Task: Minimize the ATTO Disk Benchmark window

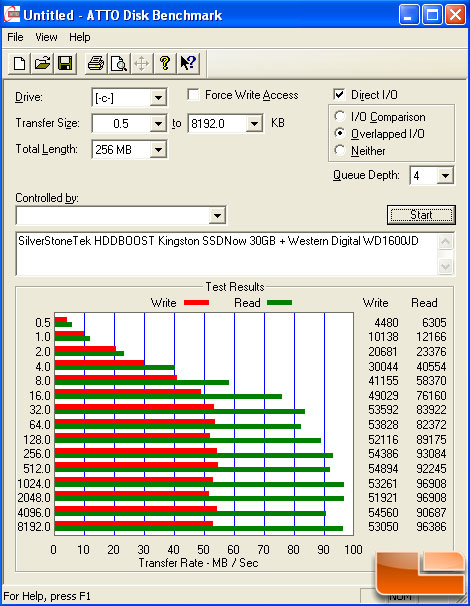Action: [409, 15]
